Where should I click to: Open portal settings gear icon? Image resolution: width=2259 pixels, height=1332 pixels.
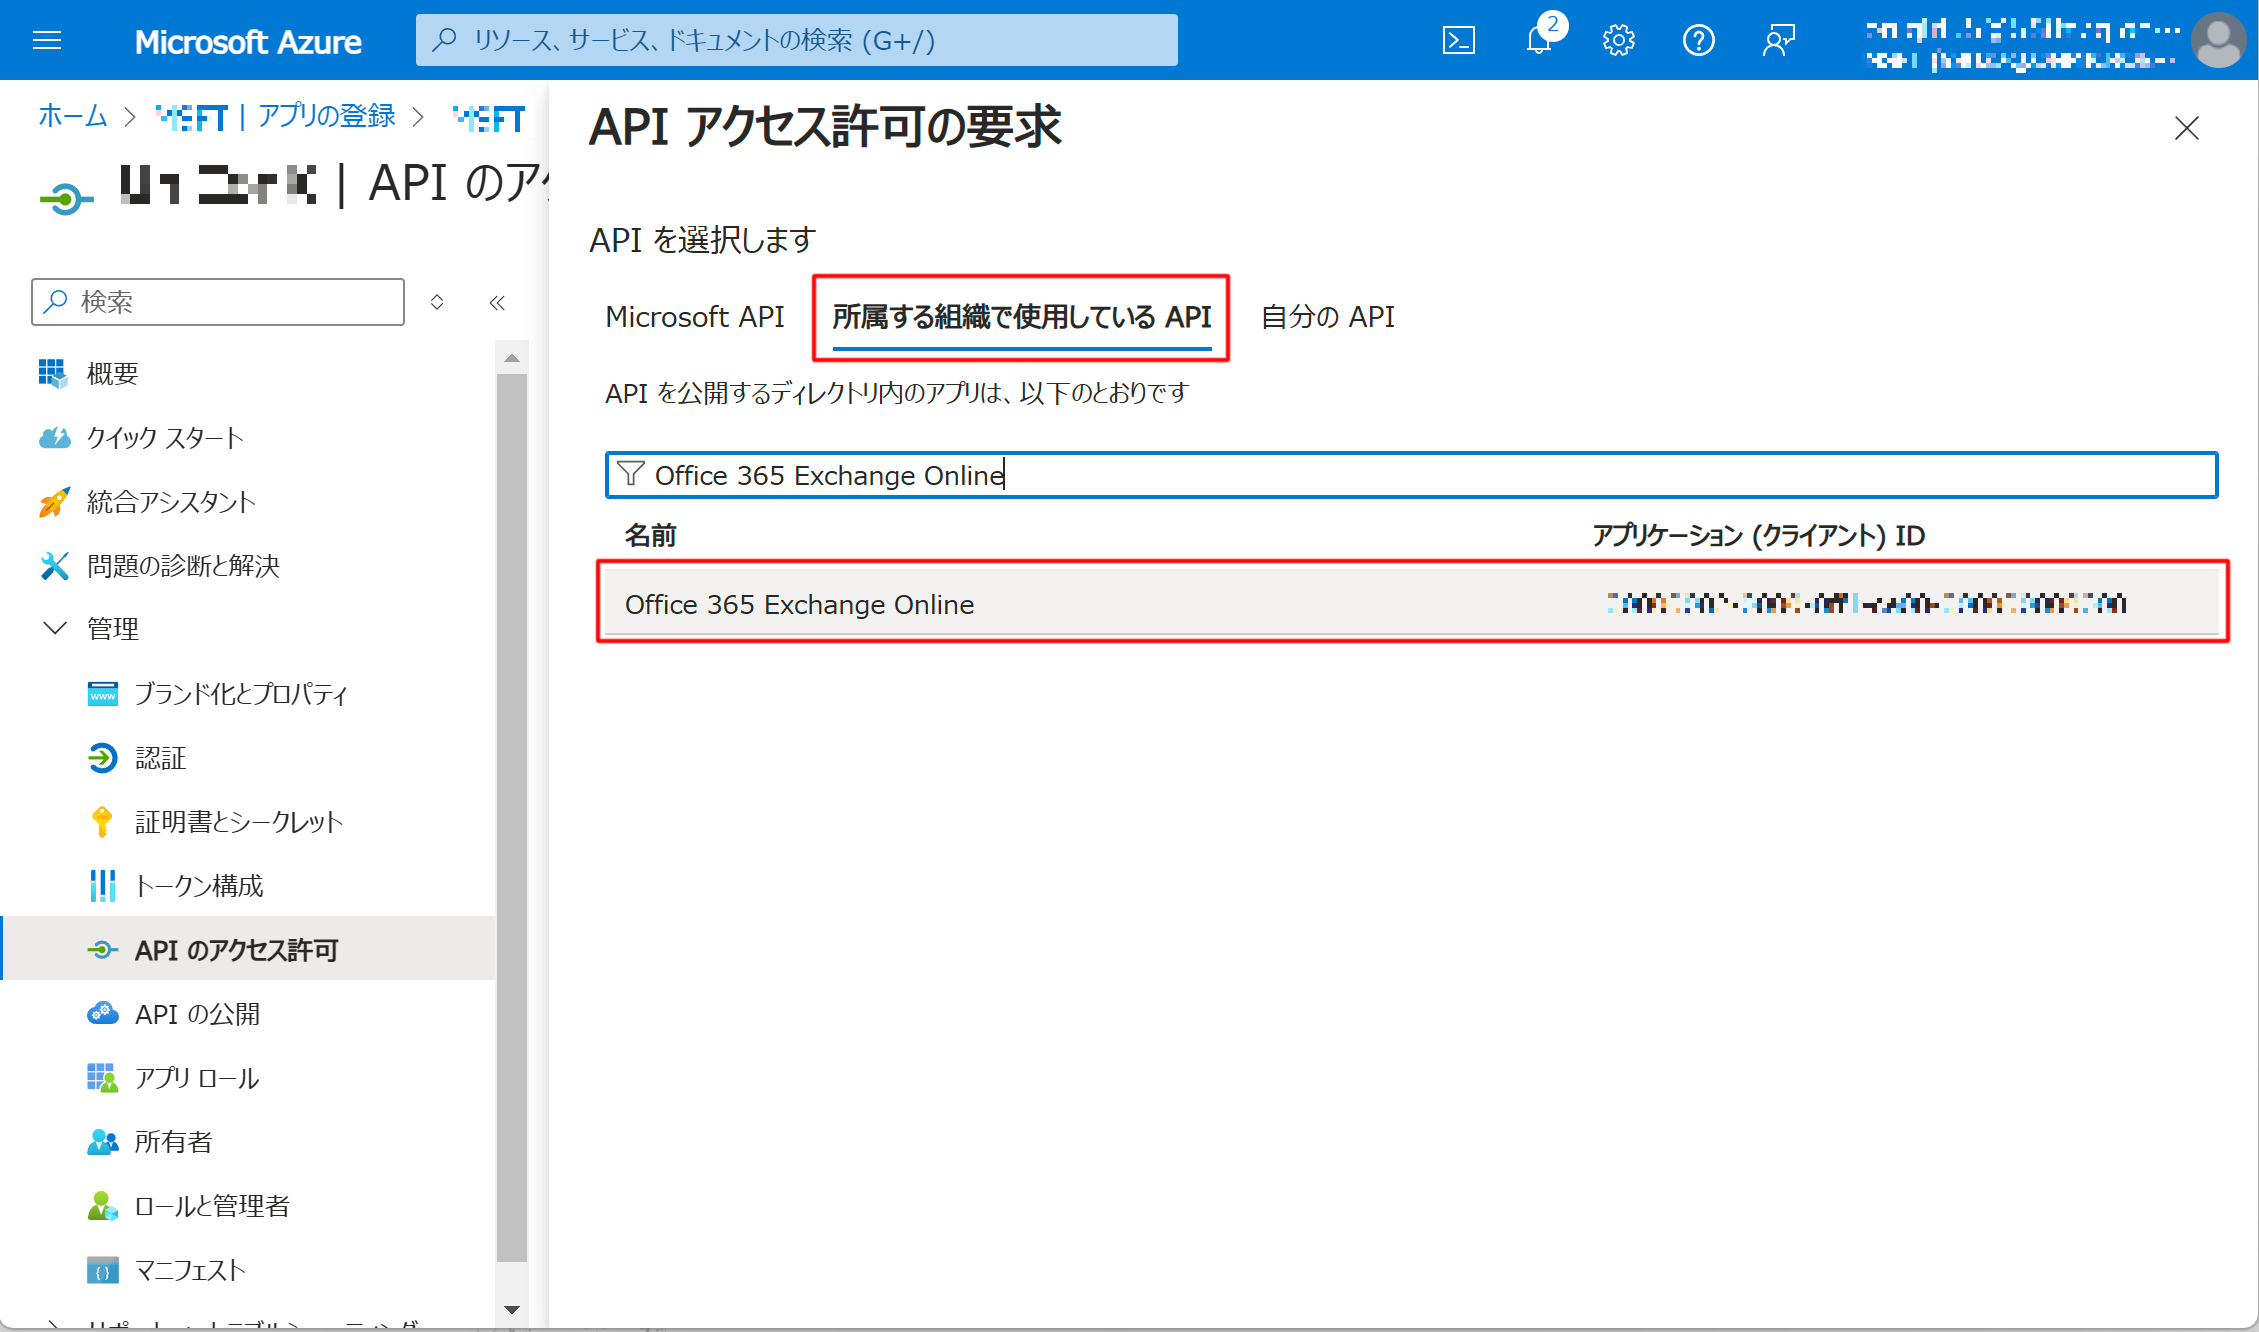click(x=1619, y=40)
